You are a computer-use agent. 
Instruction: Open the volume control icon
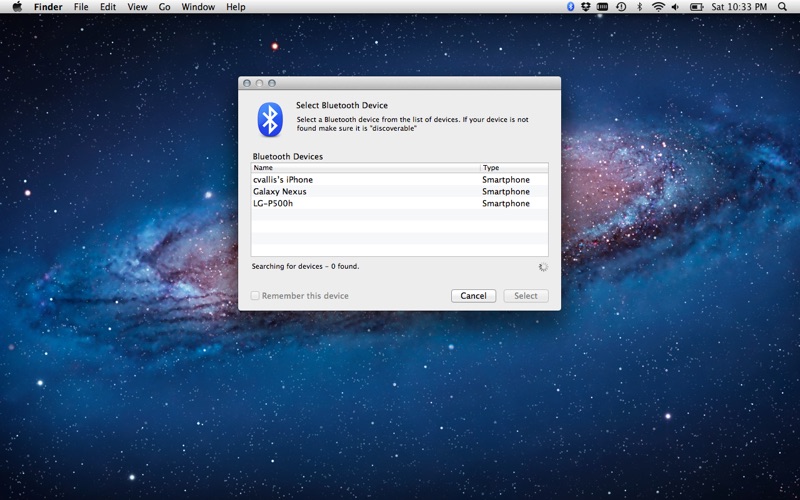pos(676,7)
